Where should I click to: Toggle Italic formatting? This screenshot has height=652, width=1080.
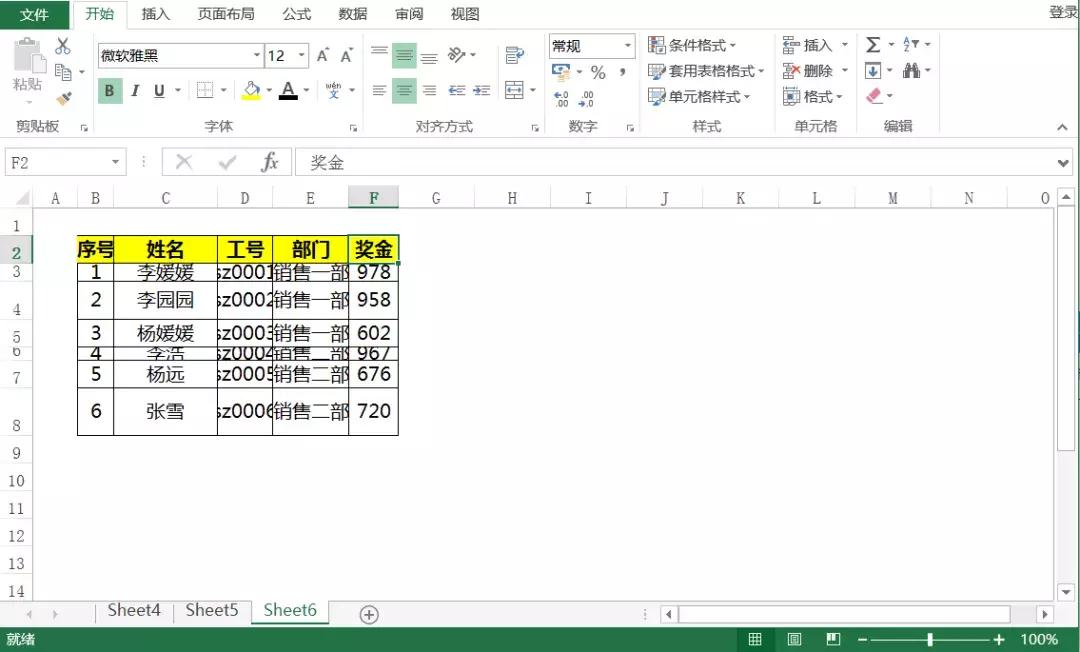pyautogui.click(x=135, y=90)
